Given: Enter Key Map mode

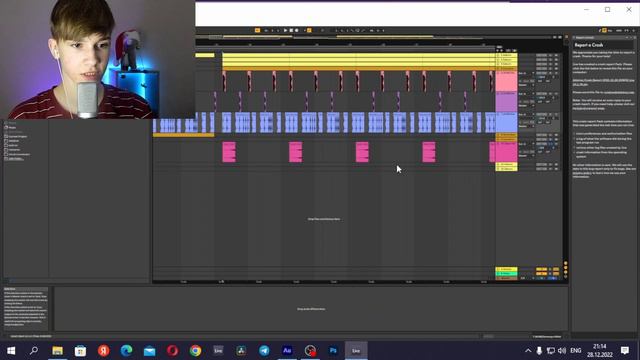Looking at the screenshot, I should point(610,31).
